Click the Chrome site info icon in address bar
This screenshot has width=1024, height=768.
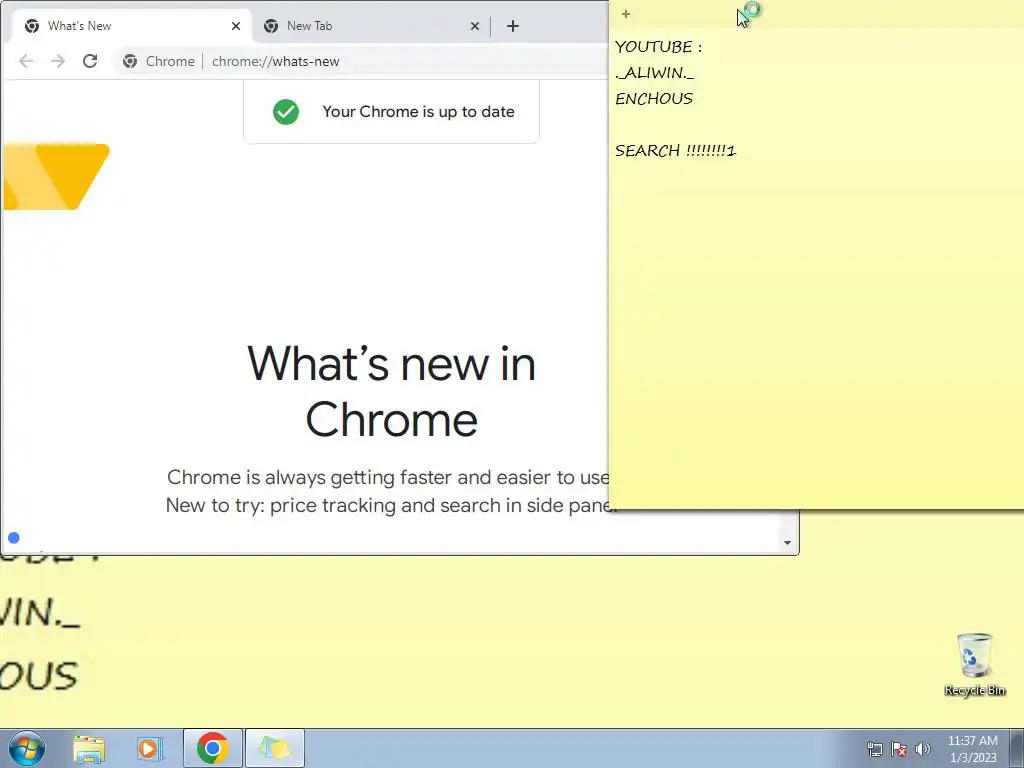coord(130,61)
